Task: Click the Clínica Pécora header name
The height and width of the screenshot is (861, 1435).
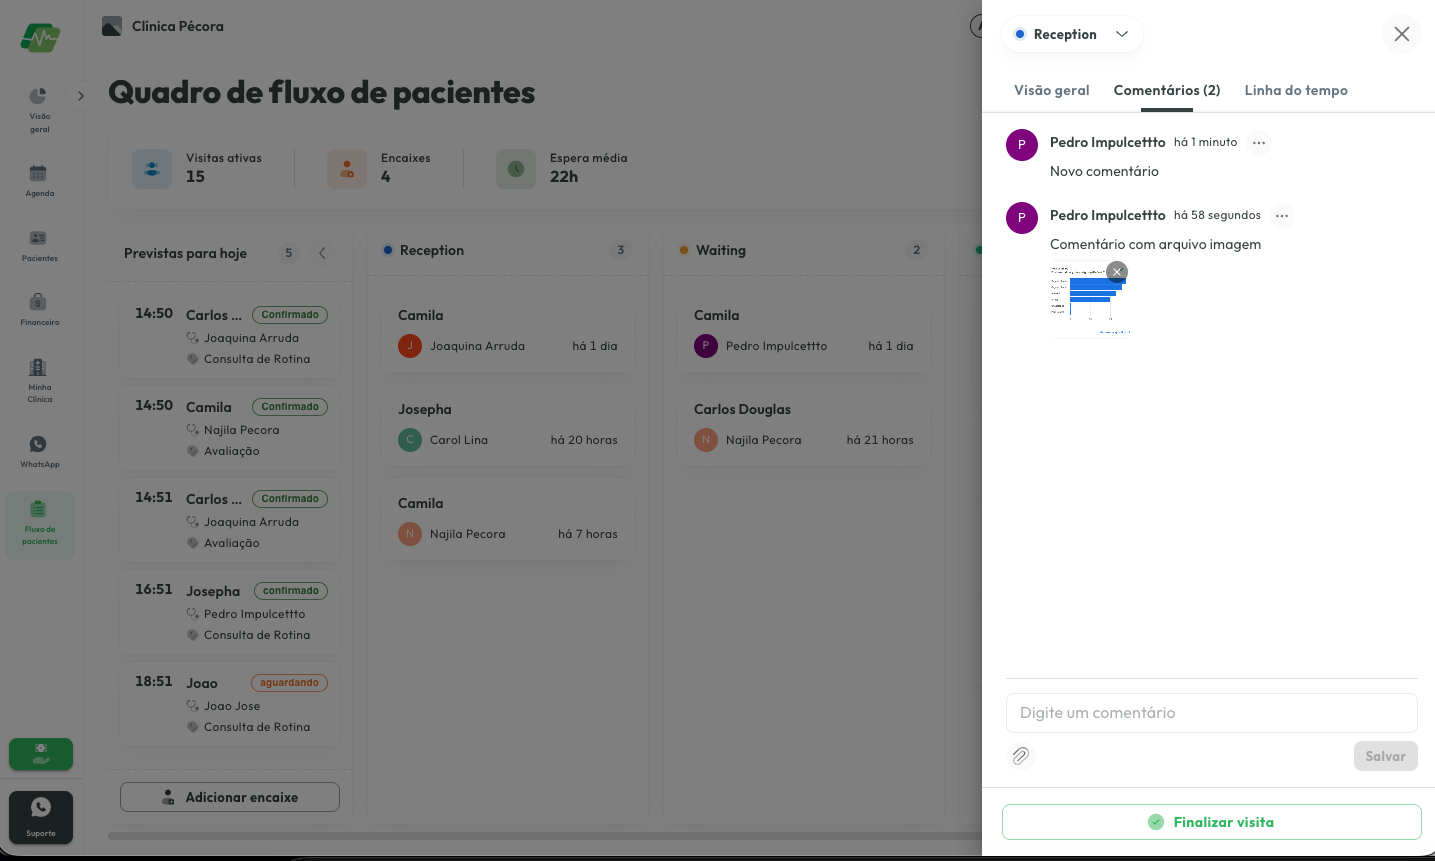Action: click(x=178, y=26)
